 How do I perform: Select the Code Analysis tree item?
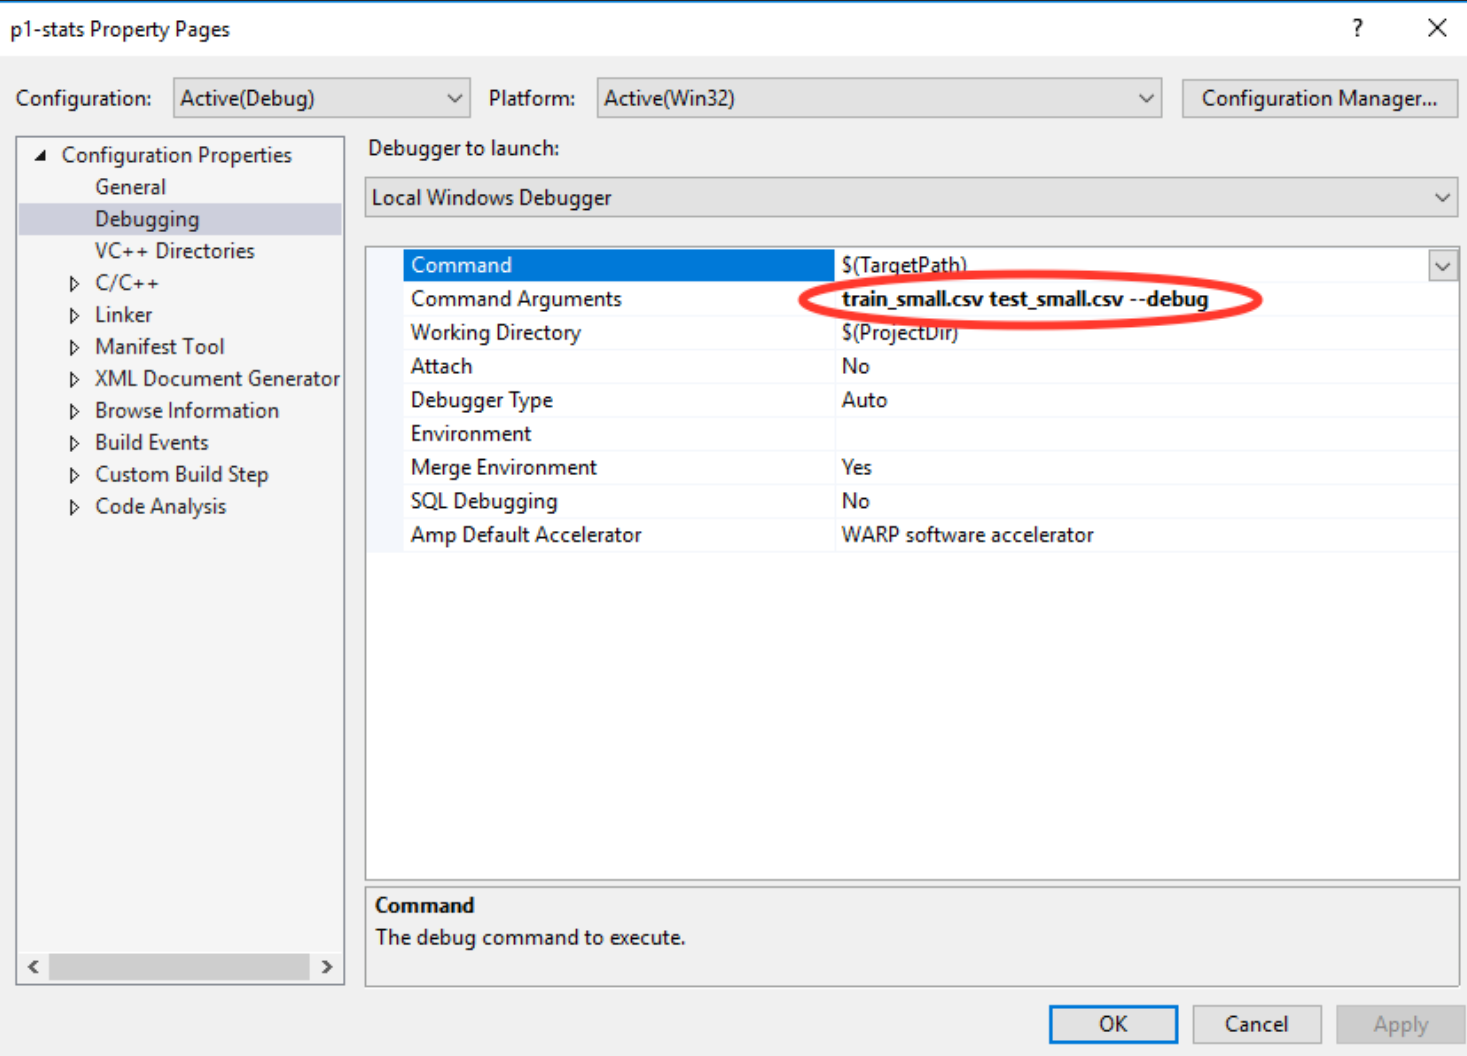tap(160, 507)
